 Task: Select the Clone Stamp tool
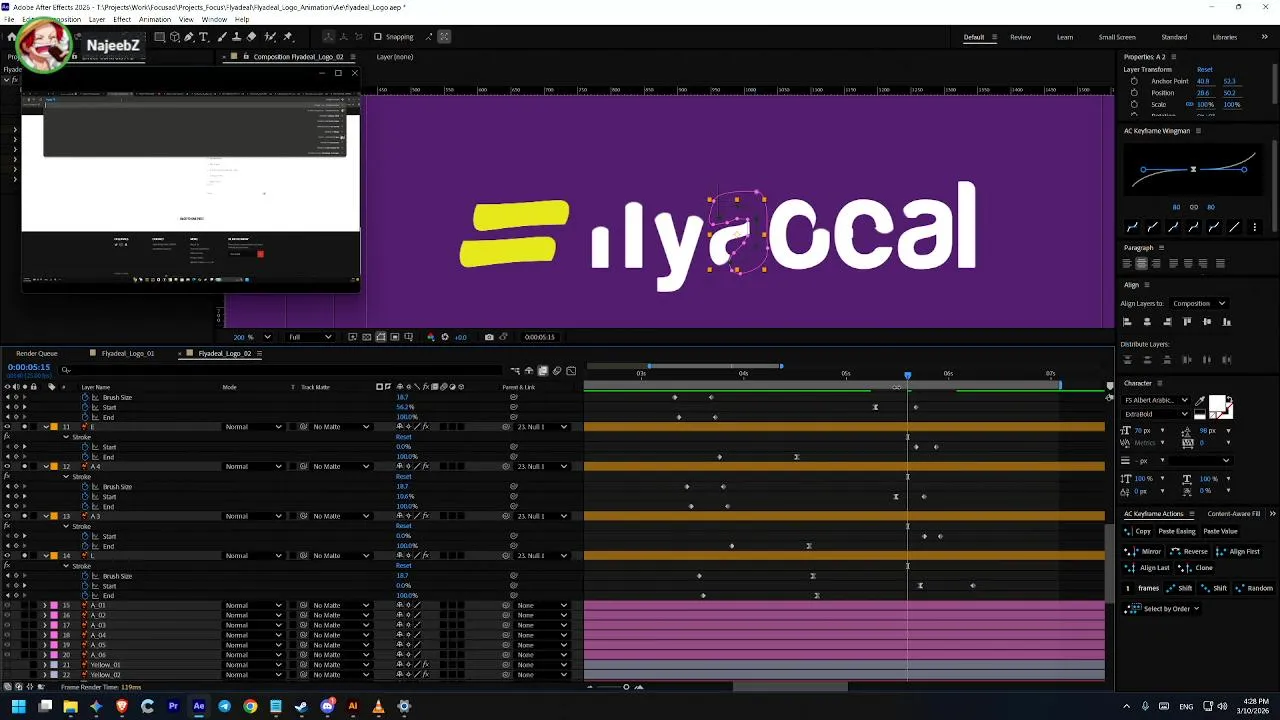236,37
